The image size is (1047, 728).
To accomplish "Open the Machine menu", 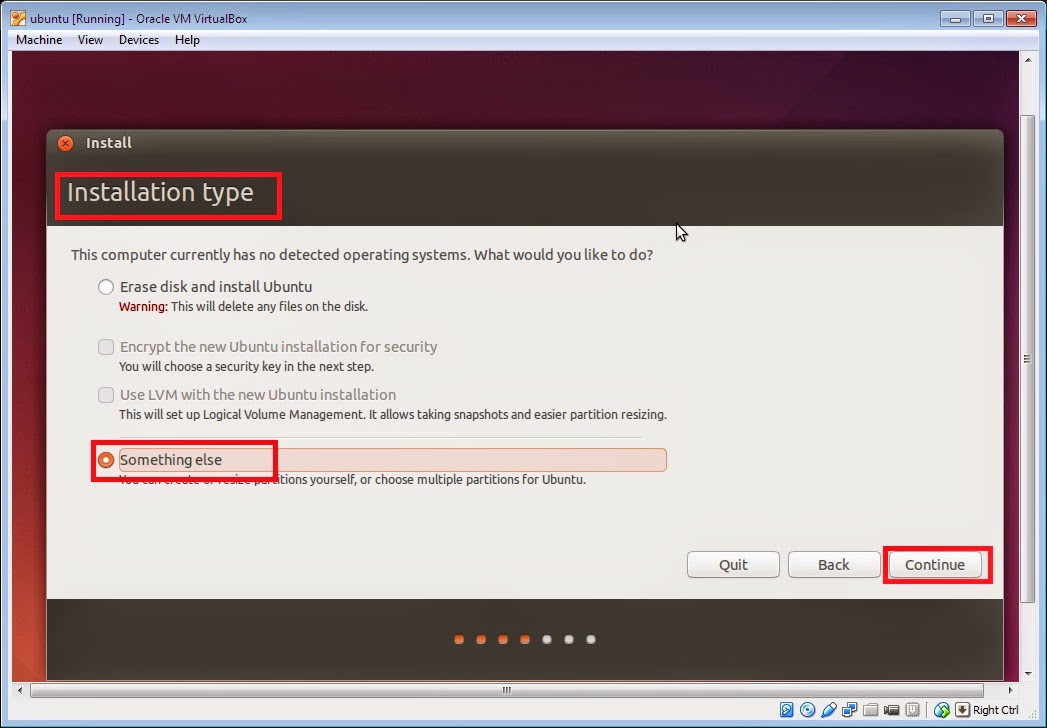I will click(x=39, y=40).
